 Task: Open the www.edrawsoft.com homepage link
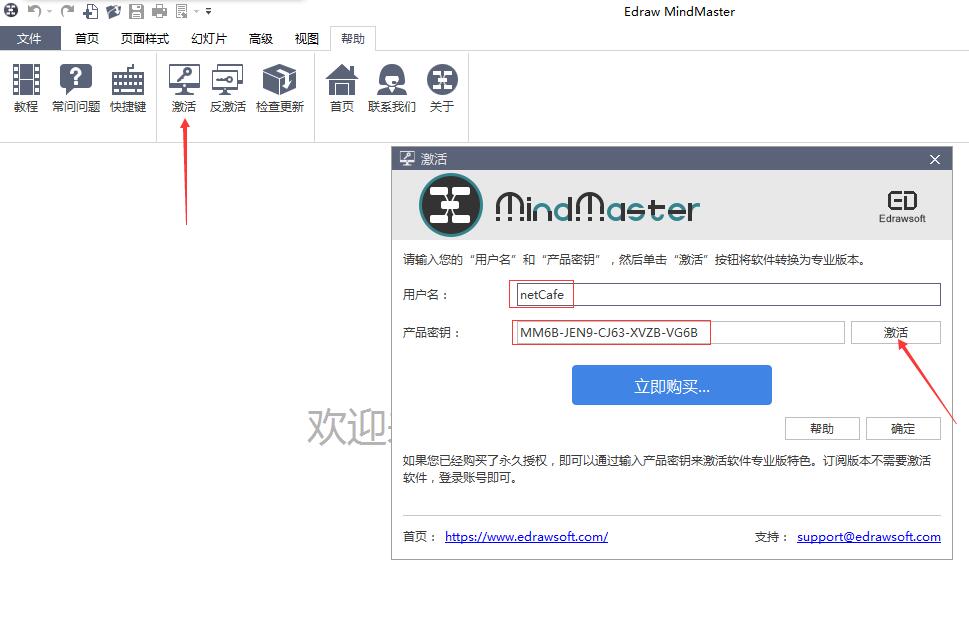tap(526, 537)
